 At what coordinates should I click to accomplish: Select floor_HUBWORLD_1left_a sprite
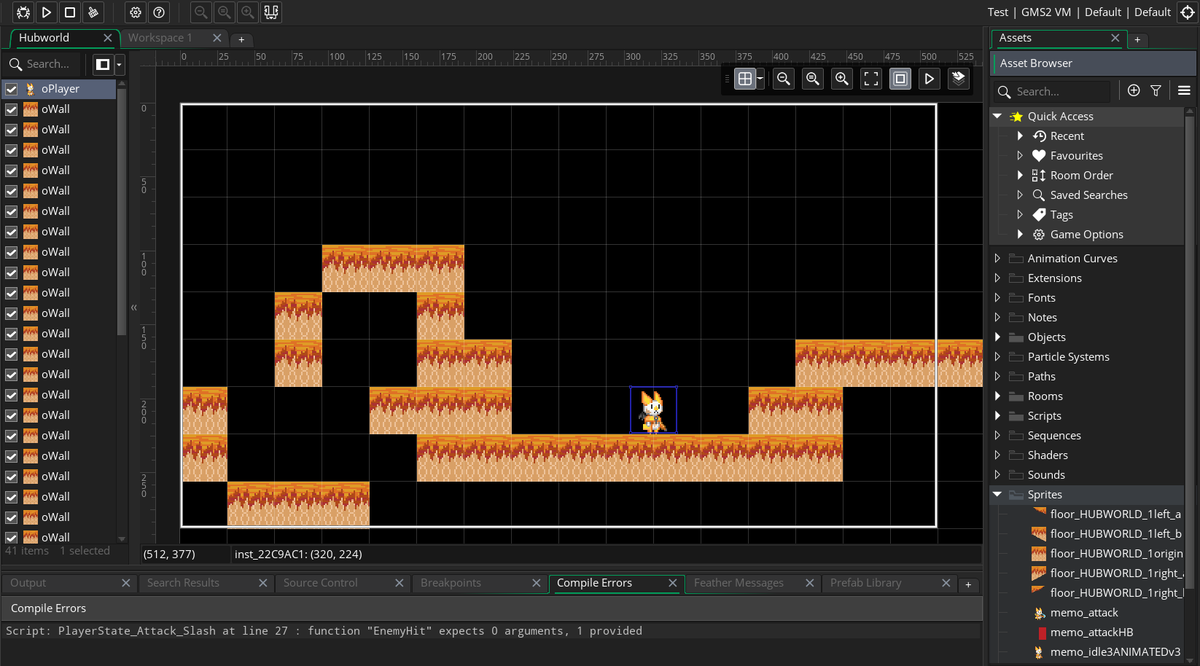pyautogui.click(x=1115, y=514)
